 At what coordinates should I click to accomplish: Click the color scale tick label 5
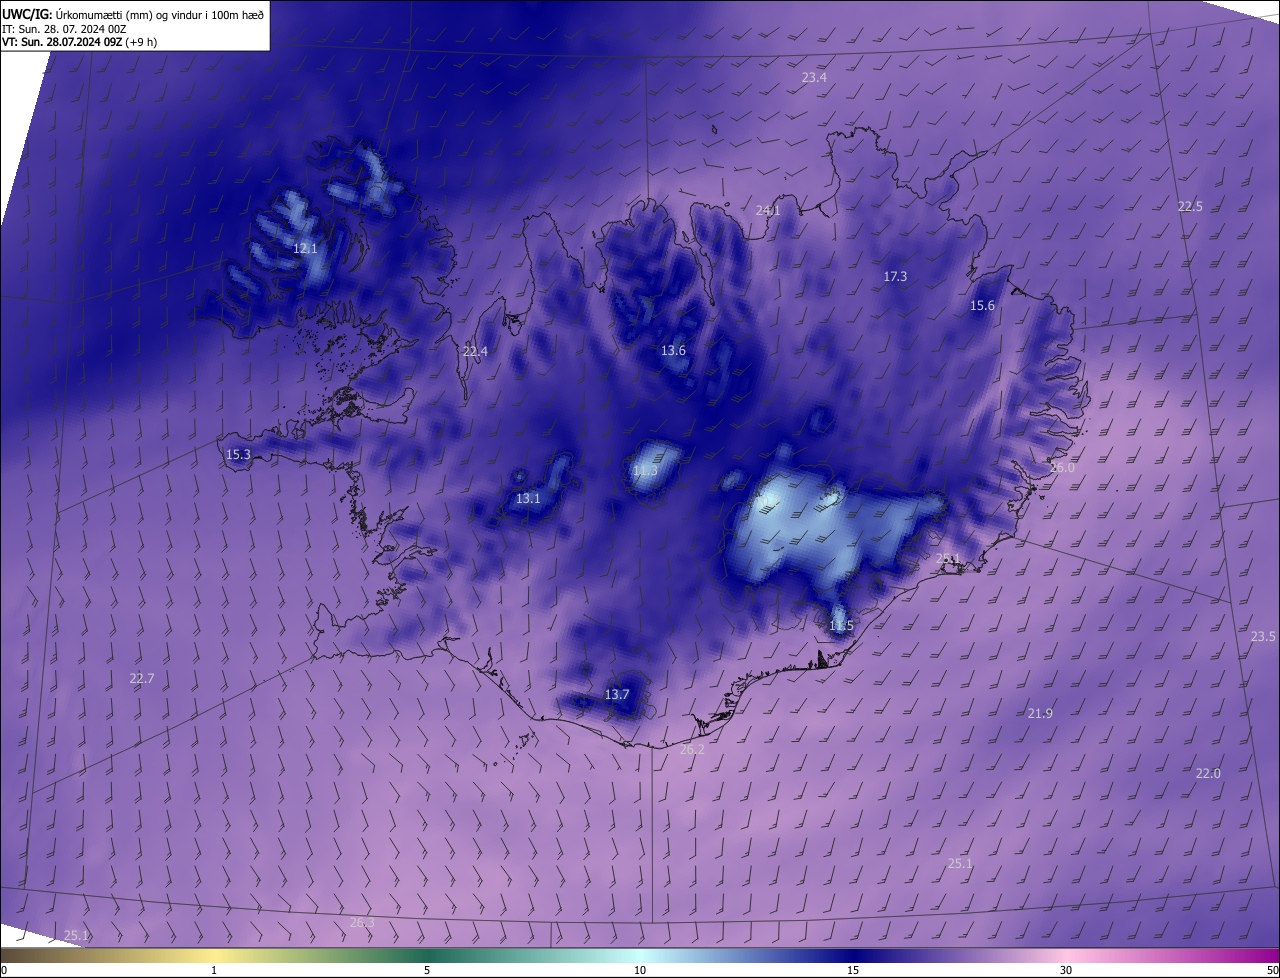coord(427,970)
